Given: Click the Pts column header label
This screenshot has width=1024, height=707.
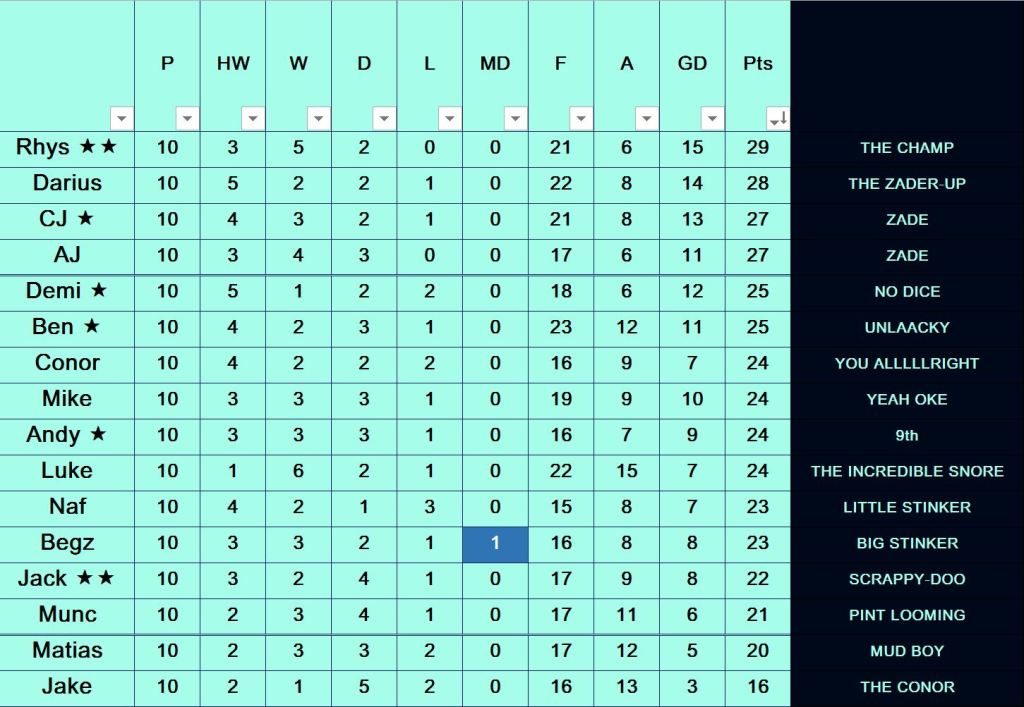Looking at the screenshot, I should [758, 64].
